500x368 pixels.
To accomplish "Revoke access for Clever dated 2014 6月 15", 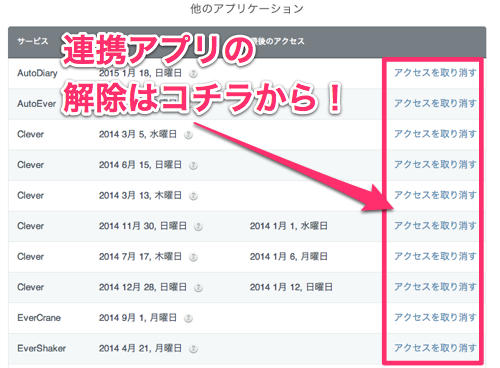I will [435, 165].
